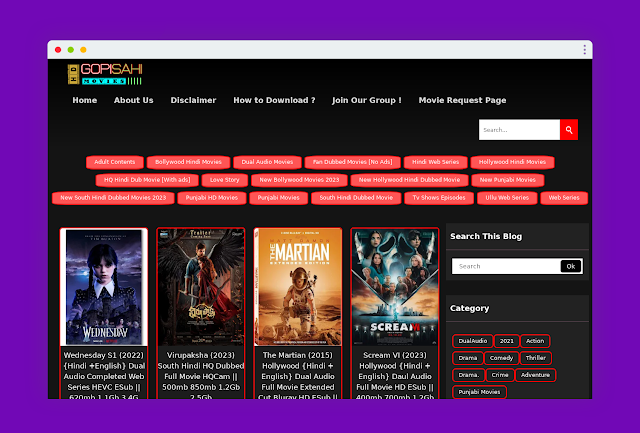
Task: Focus the top Search... input field
Action: (519, 130)
